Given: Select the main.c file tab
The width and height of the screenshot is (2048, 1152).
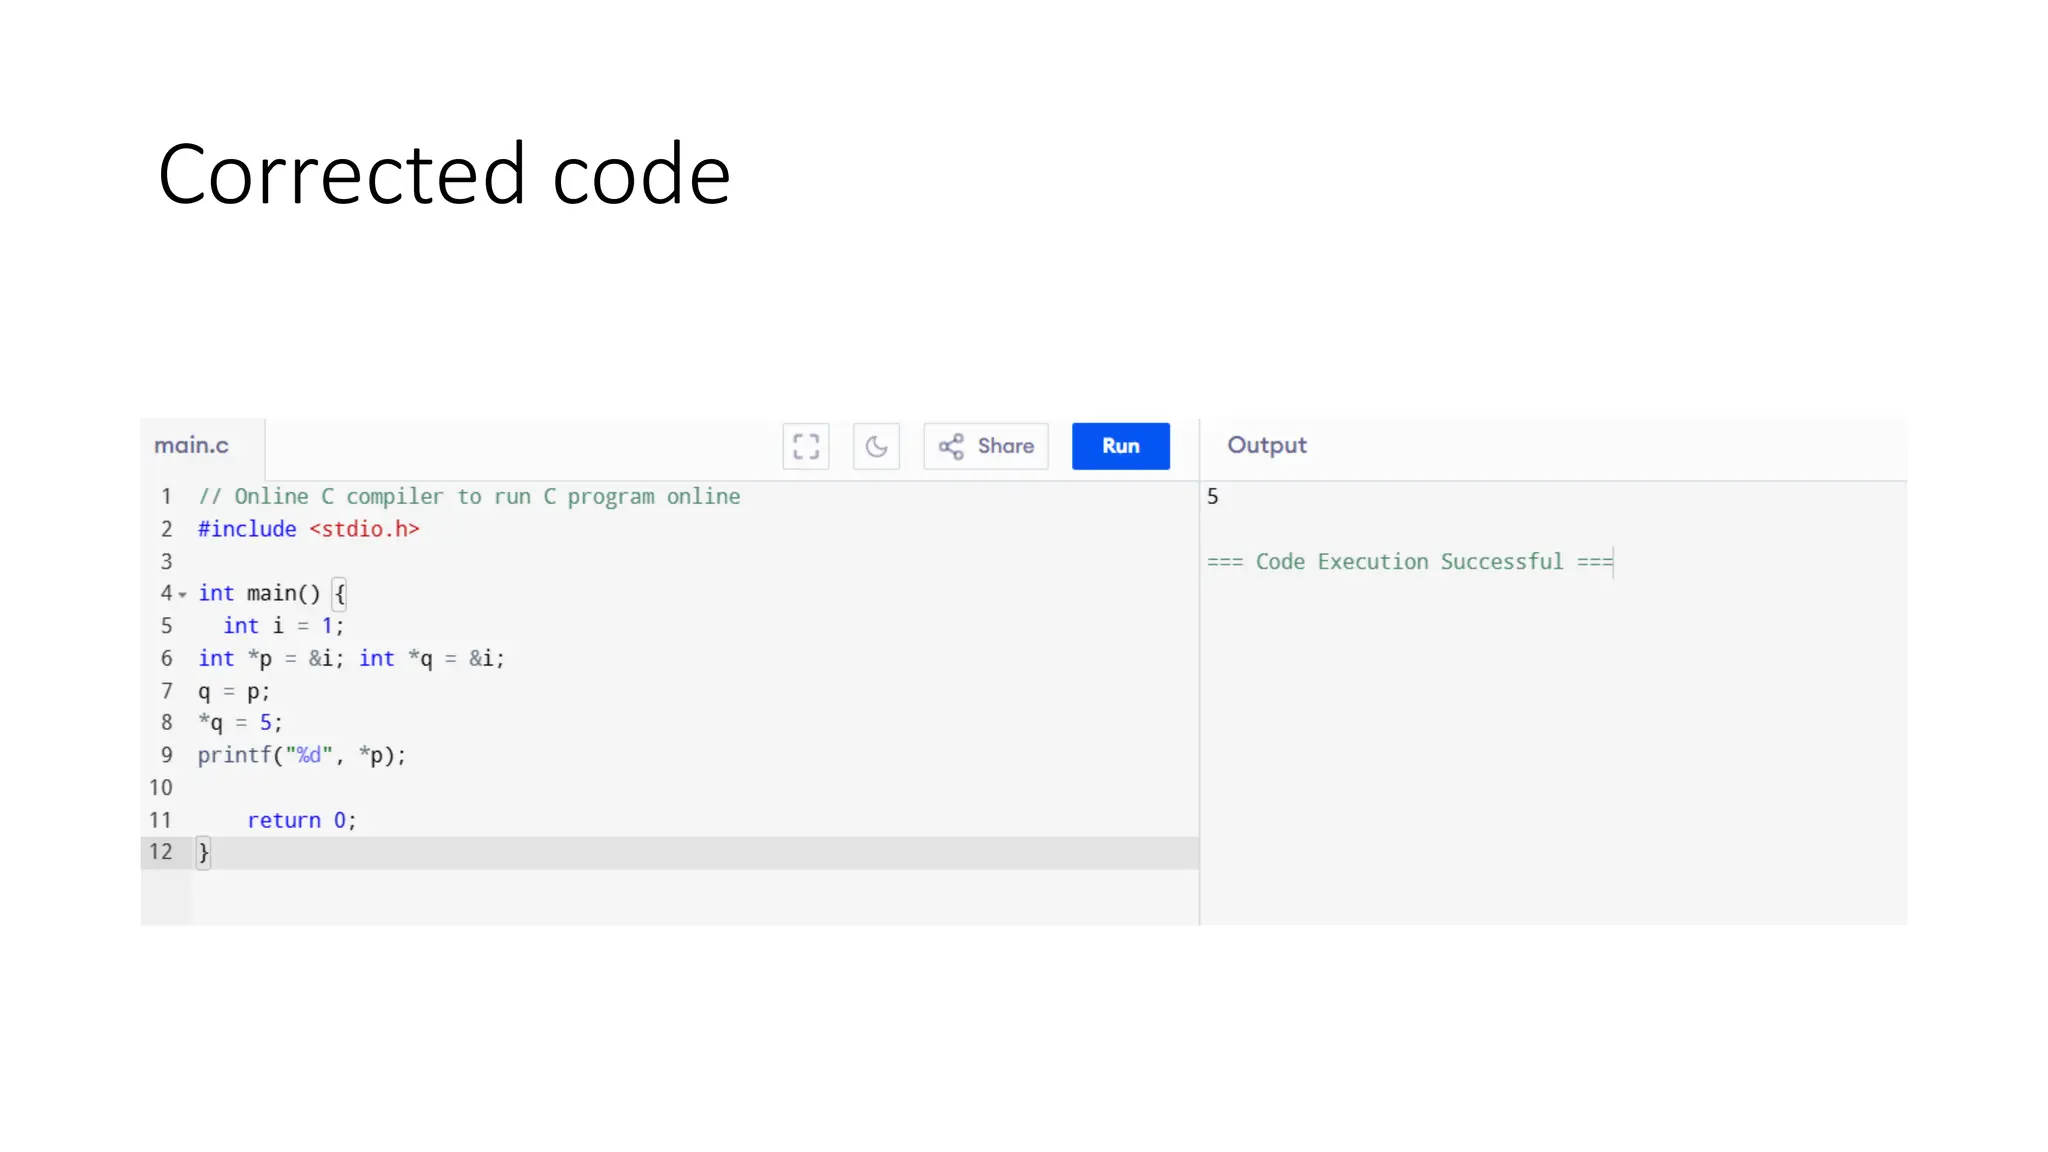Looking at the screenshot, I should [192, 446].
